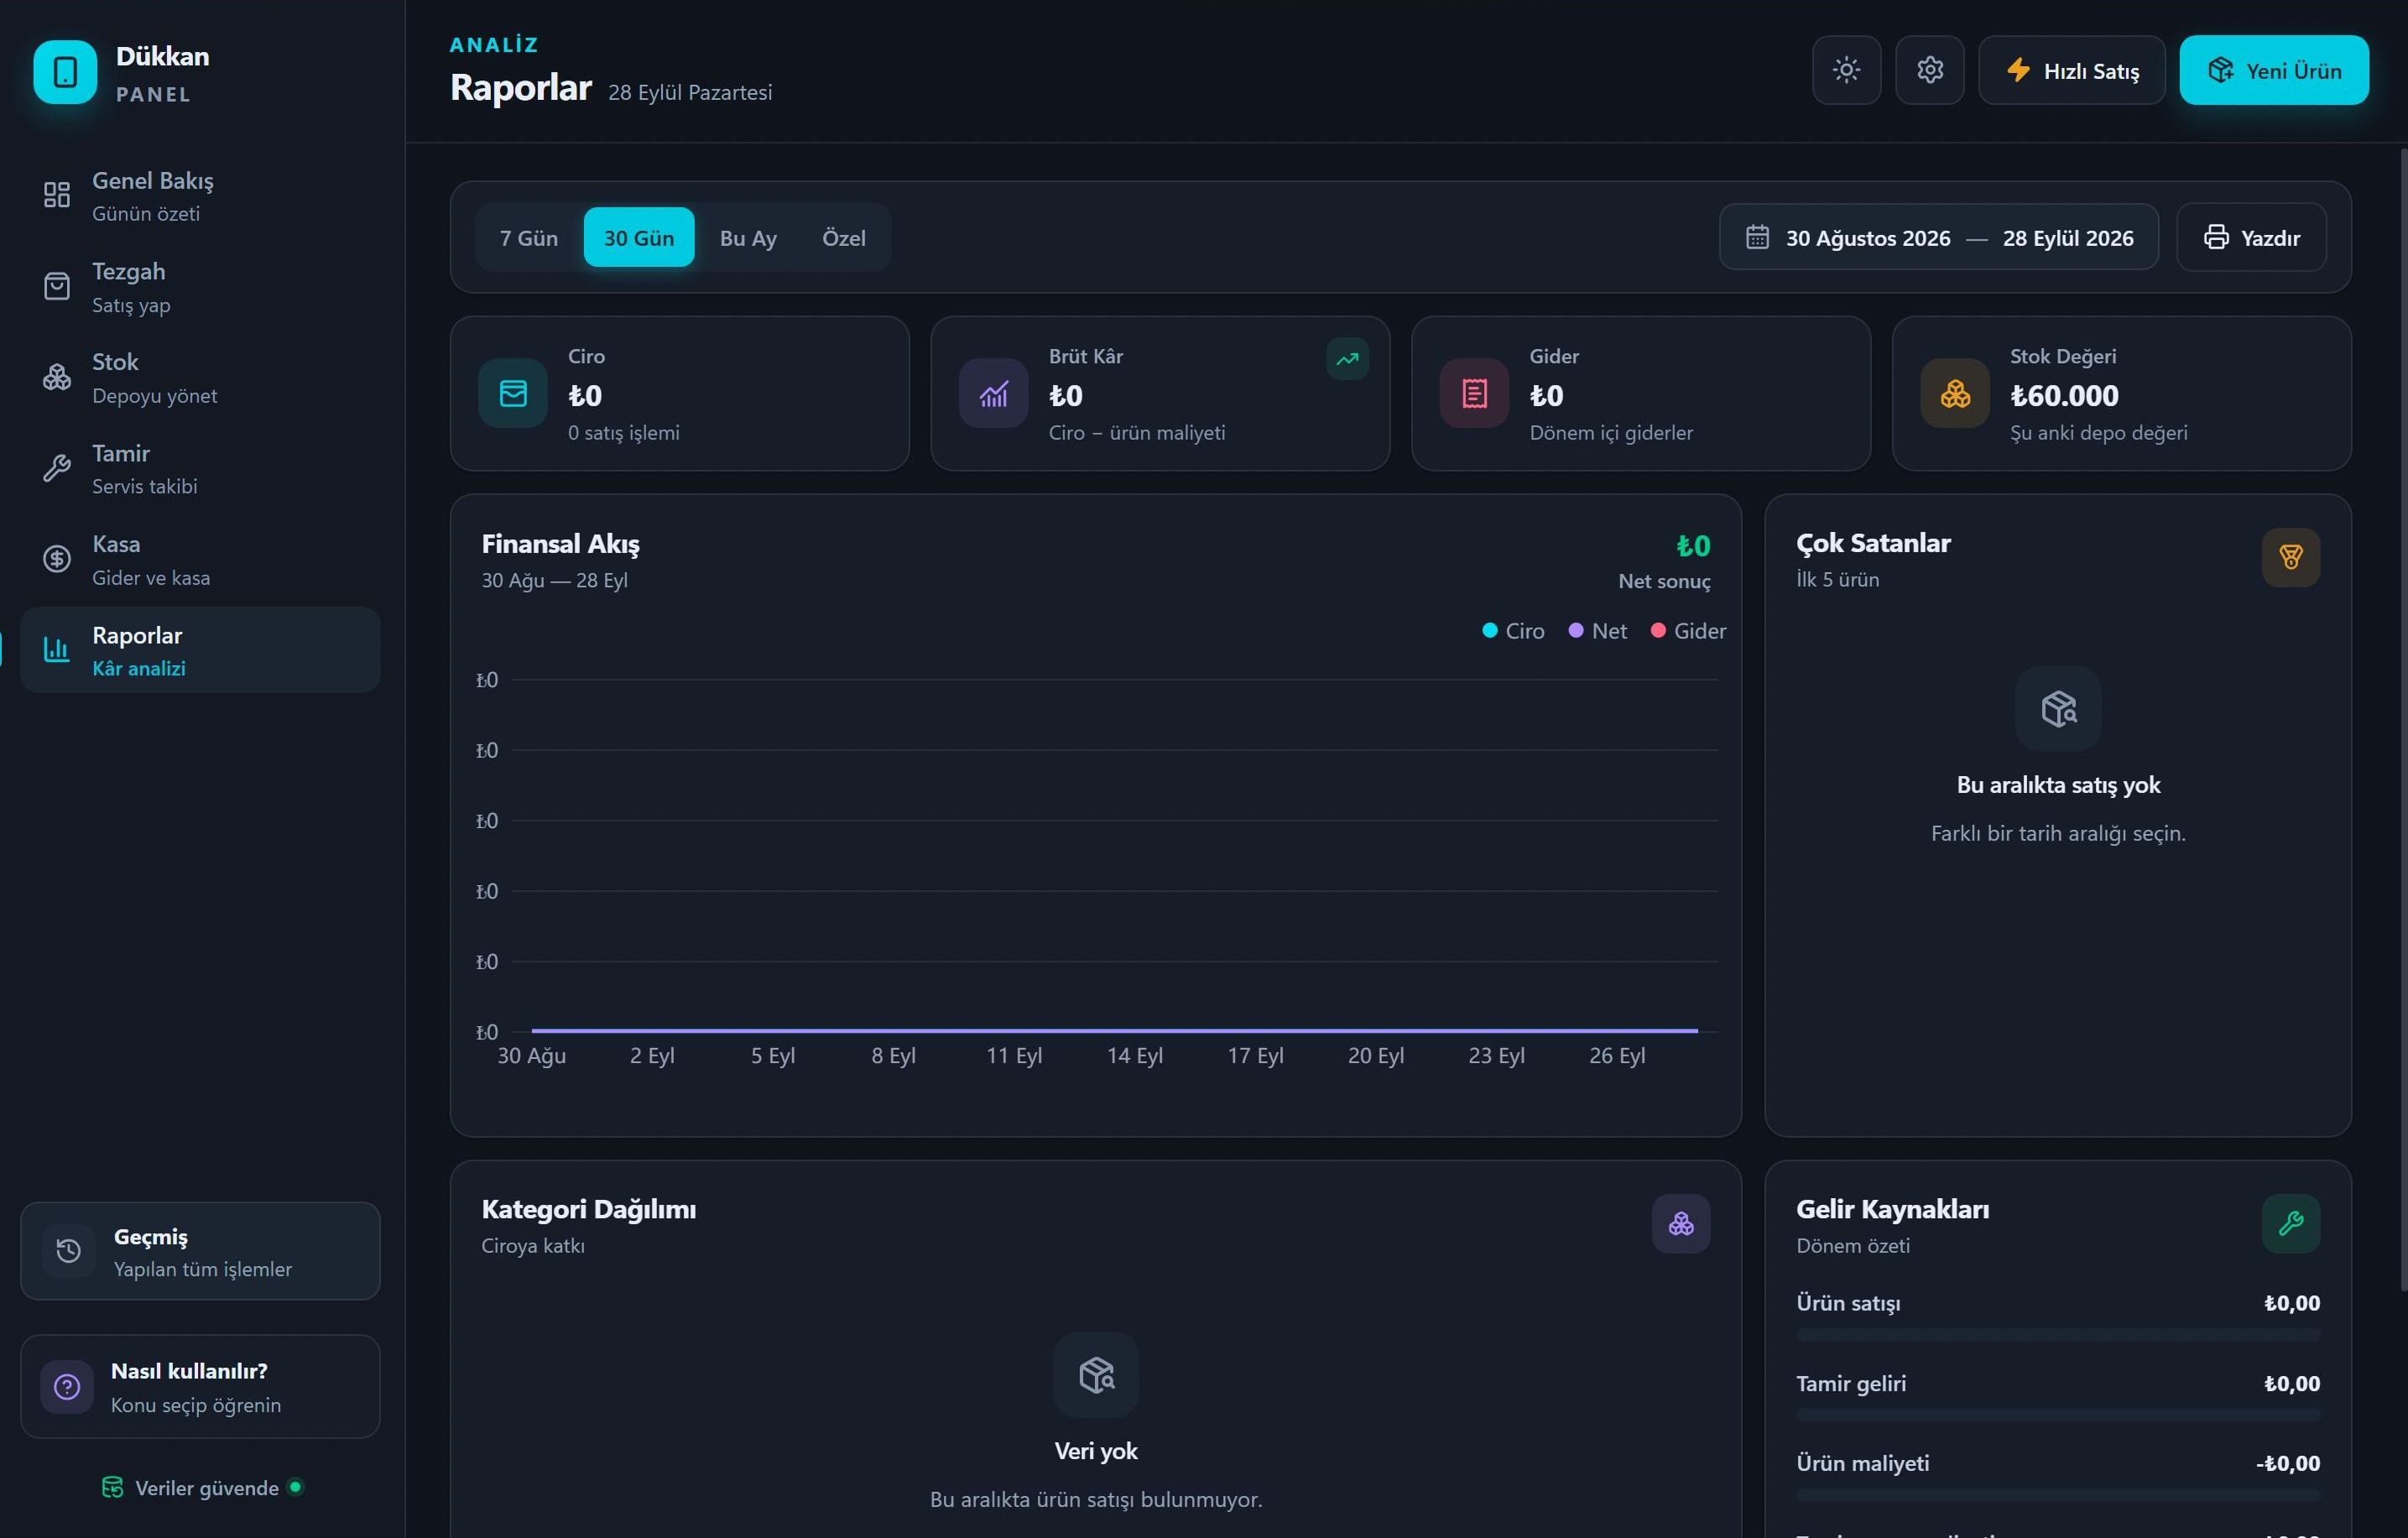Click the Kategori Dağılımı boxes icon
Viewport: 2408px width, 1538px height.
[x=1680, y=1223]
